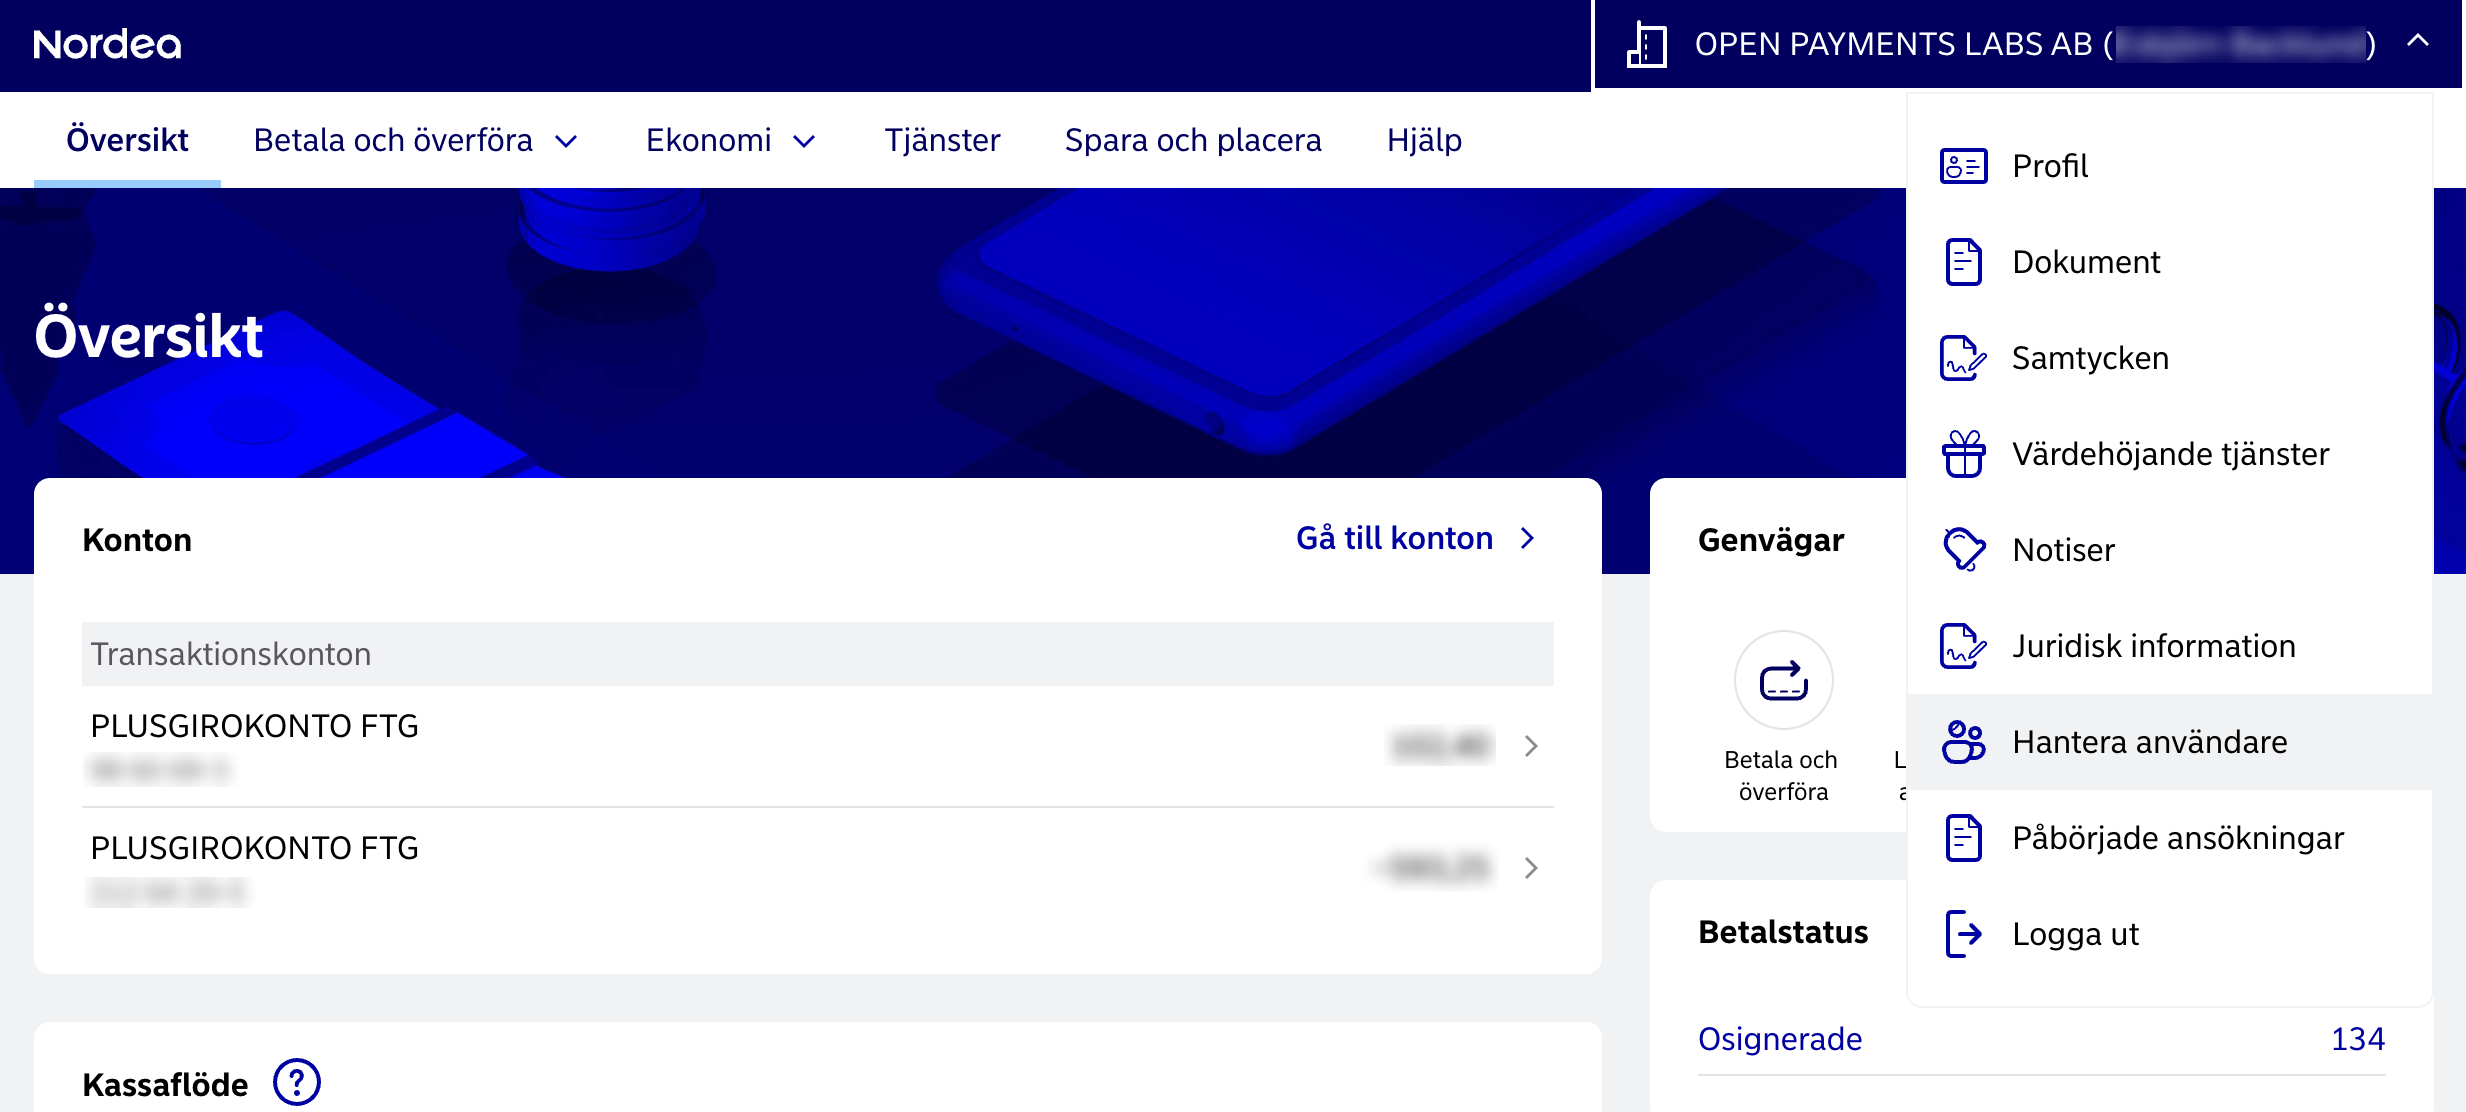Open the second PLUSGIROKONTO FTG account

point(816,867)
